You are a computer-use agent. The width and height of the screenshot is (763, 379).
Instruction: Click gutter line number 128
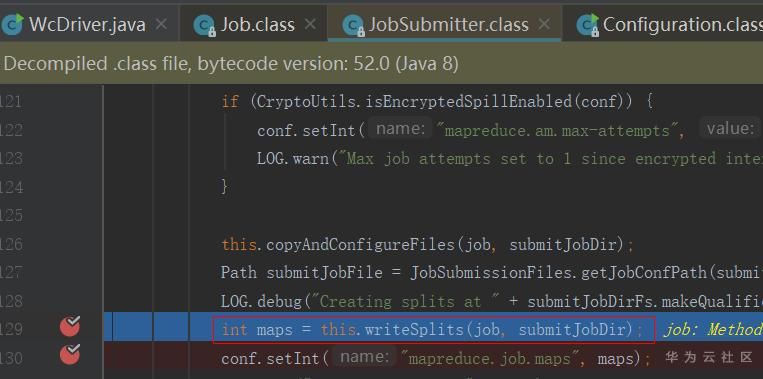(x=11, y=301)
